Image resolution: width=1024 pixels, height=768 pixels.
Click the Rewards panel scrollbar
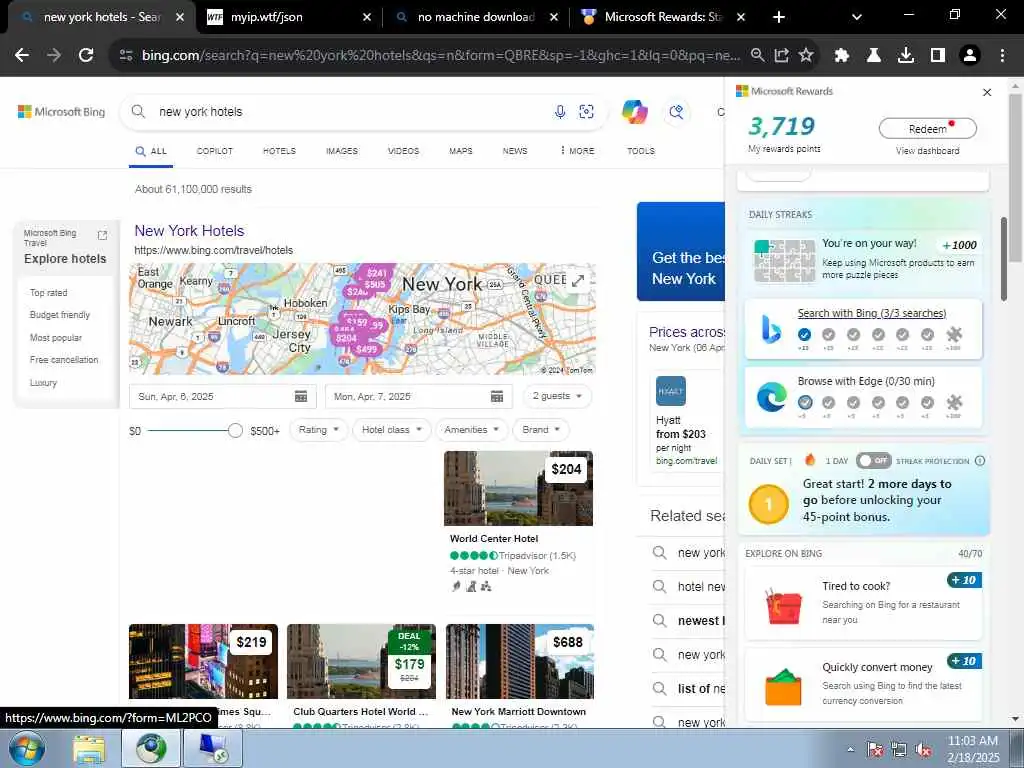pos(1004,259)
